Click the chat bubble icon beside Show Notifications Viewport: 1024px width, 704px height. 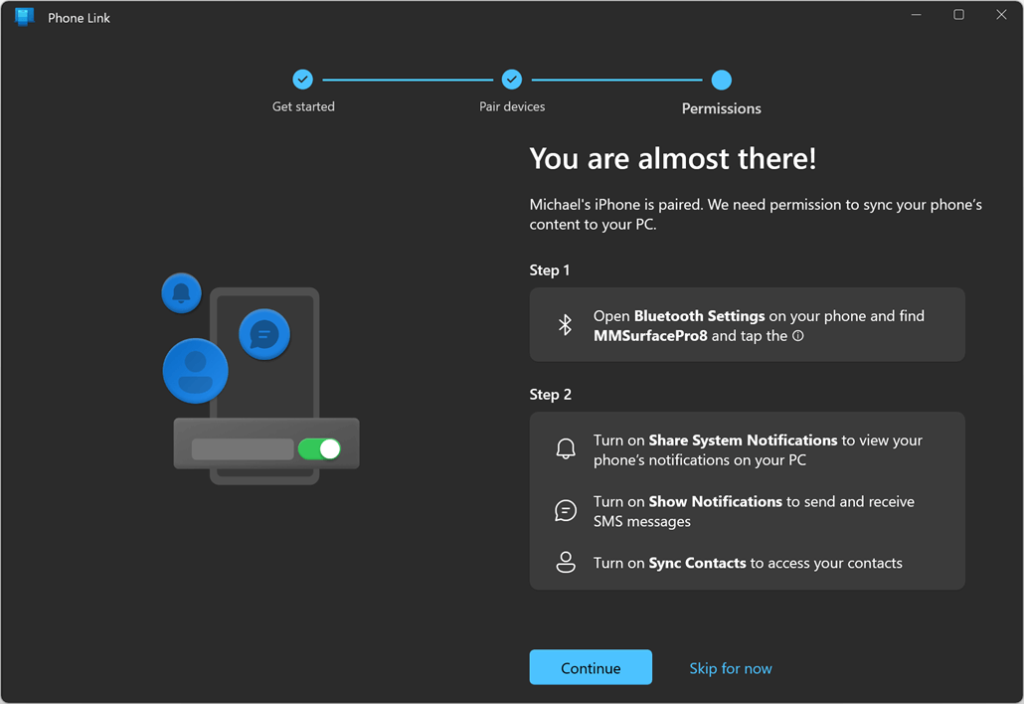point(565,511)
